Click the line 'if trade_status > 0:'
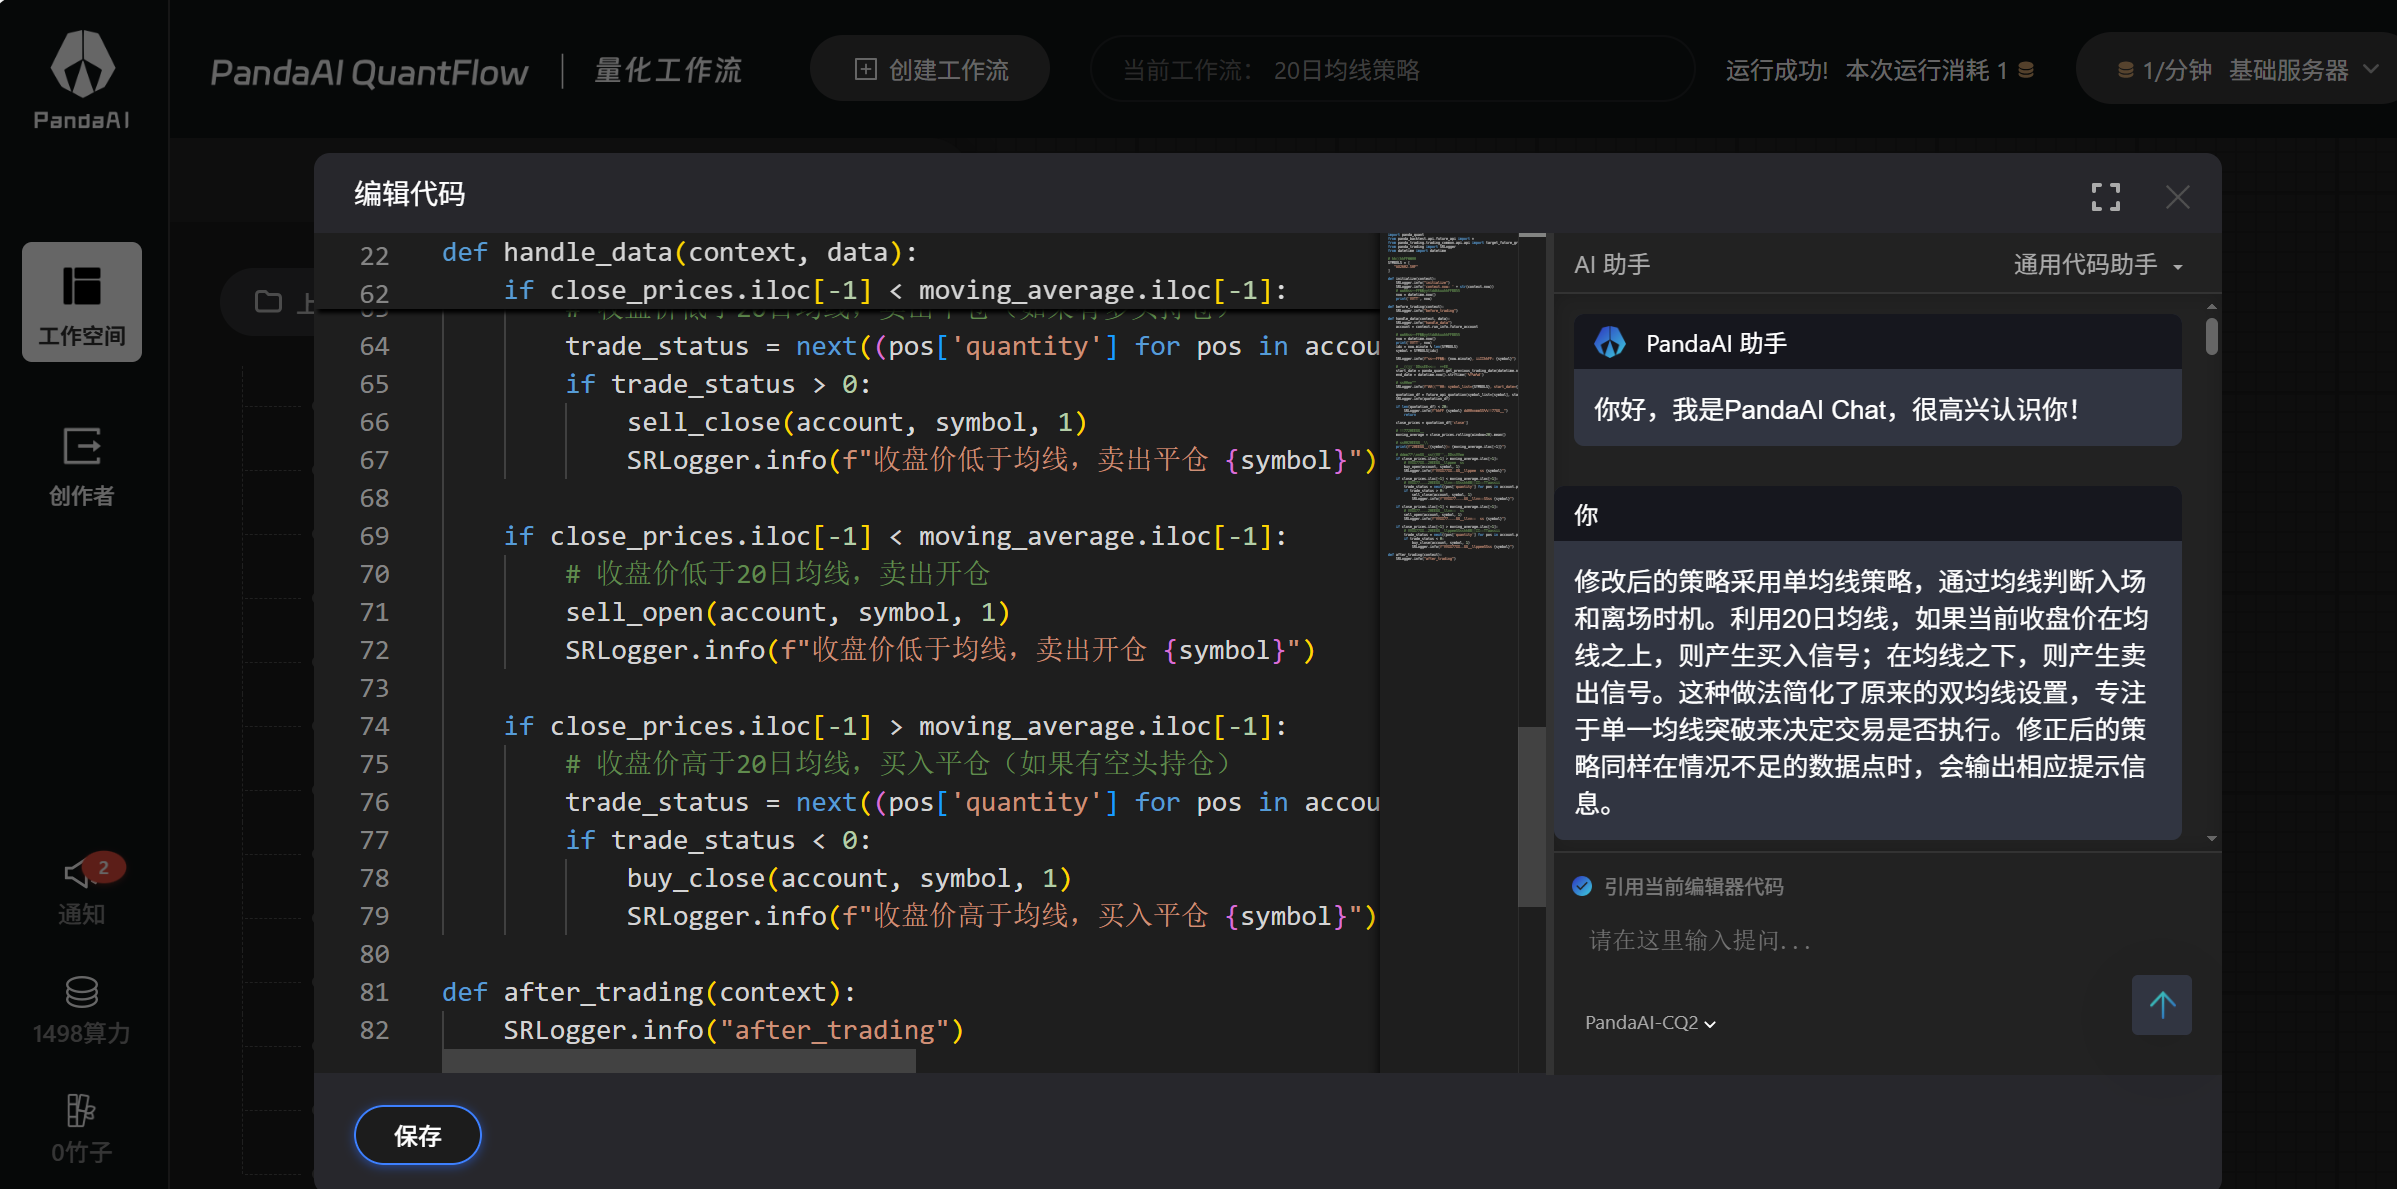Screen dimensions: 2397x1189 click(x=717, y=384)
